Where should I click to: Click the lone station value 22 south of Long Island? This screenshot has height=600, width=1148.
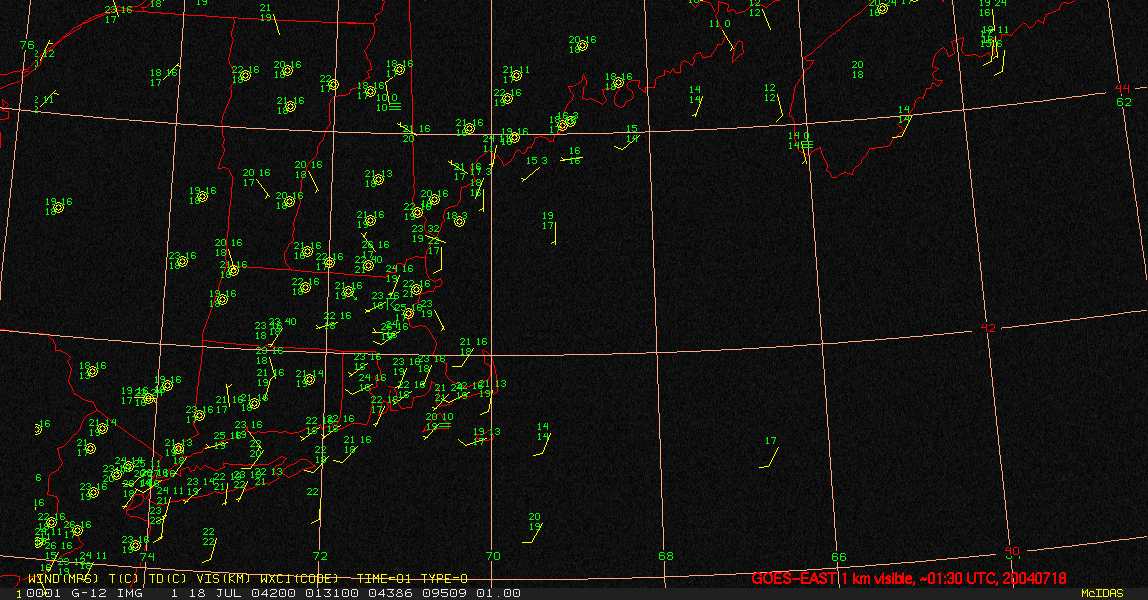click(313, 492)
